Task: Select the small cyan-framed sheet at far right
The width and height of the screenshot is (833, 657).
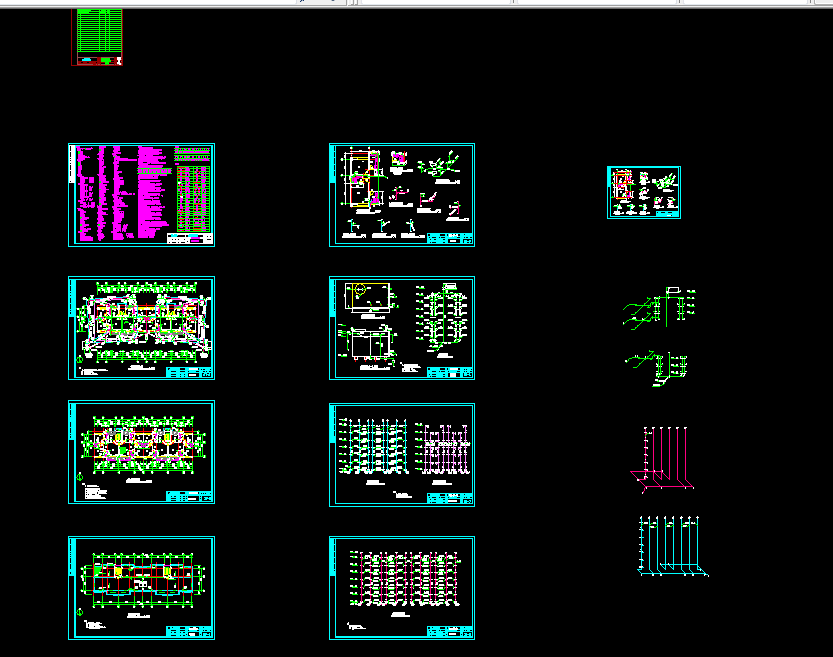Action: coord(644,192)
